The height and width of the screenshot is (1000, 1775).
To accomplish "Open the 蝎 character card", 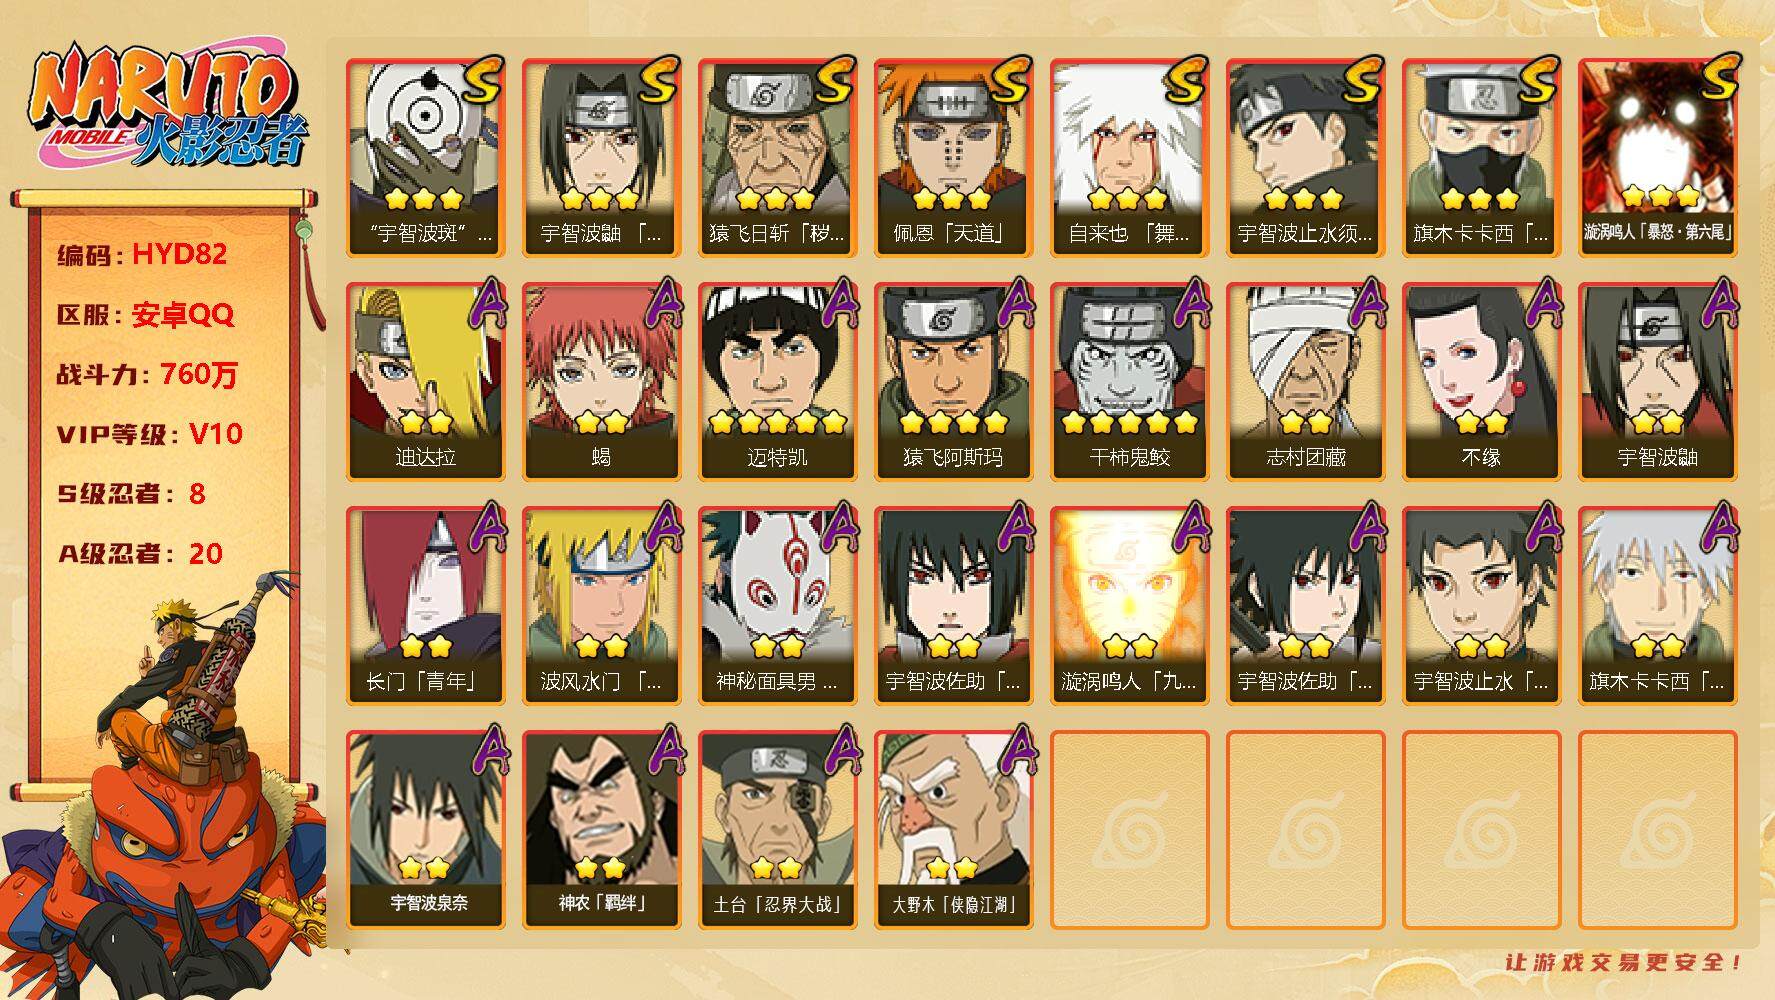I will (601, 382).
